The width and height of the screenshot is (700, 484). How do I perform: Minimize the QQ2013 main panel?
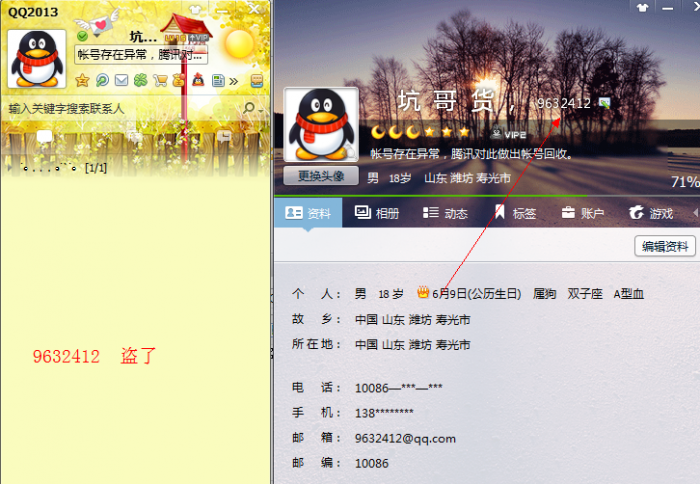click(222, 9)
